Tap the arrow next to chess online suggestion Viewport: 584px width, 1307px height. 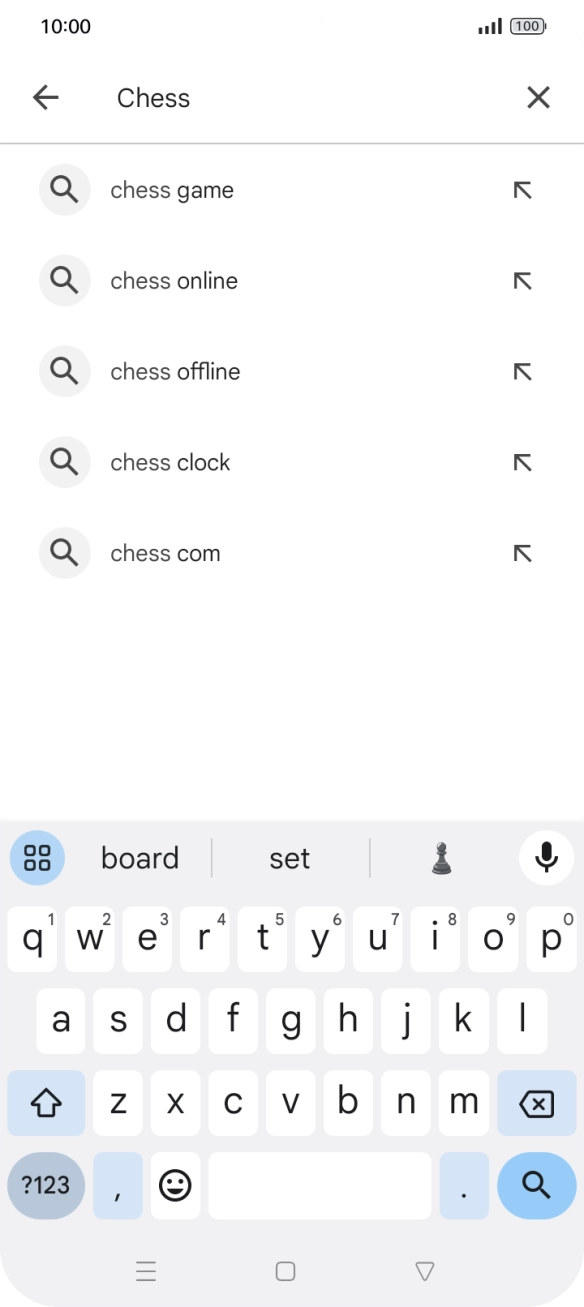click(x=522, y=281)
